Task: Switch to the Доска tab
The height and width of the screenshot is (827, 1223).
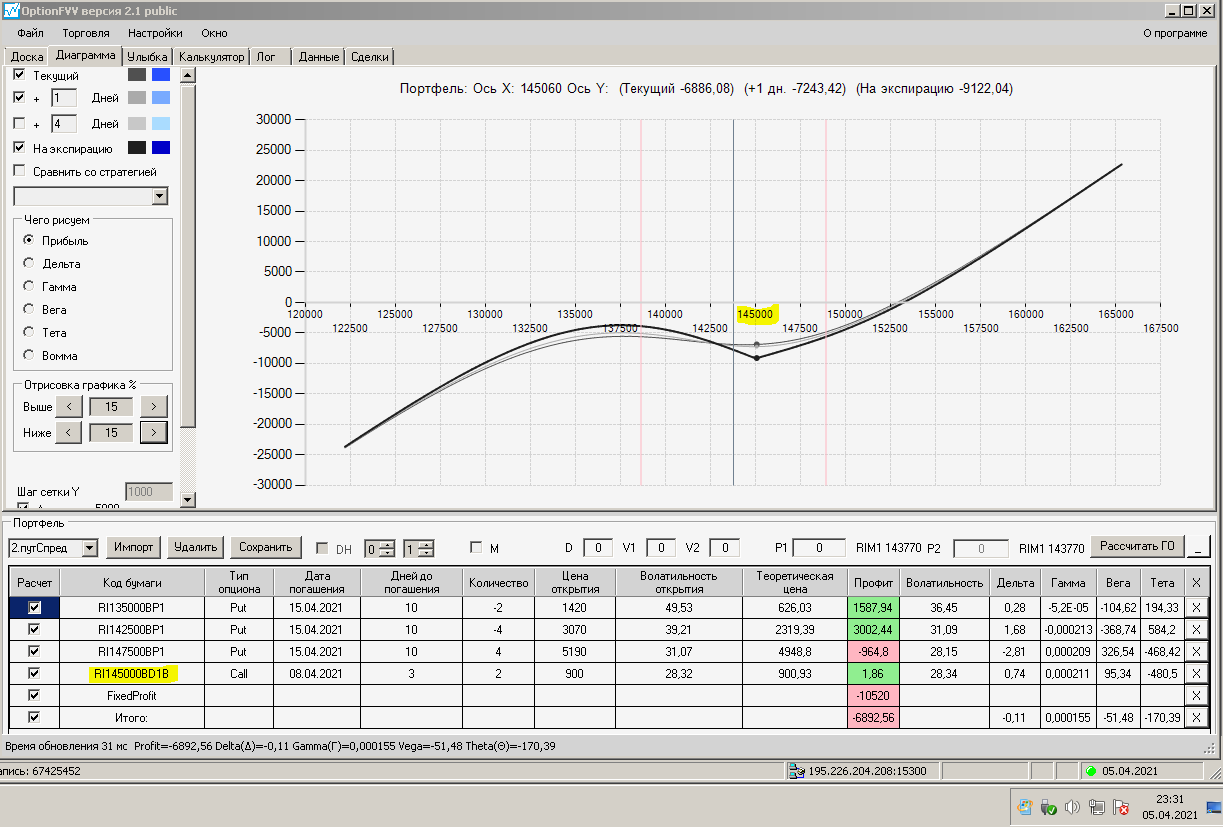Action: click(x=27, y=57)
